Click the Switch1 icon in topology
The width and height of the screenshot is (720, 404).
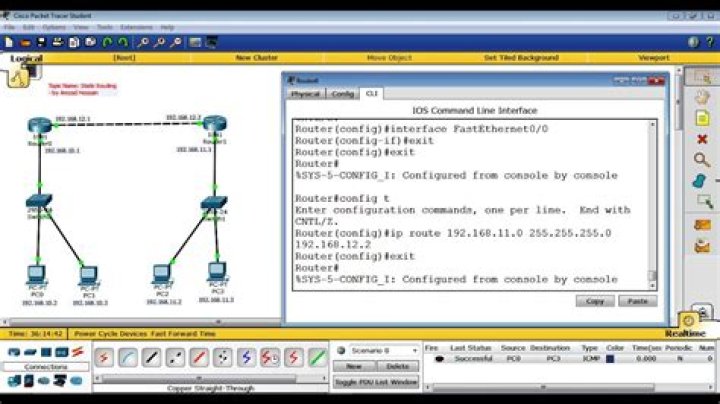214,202
